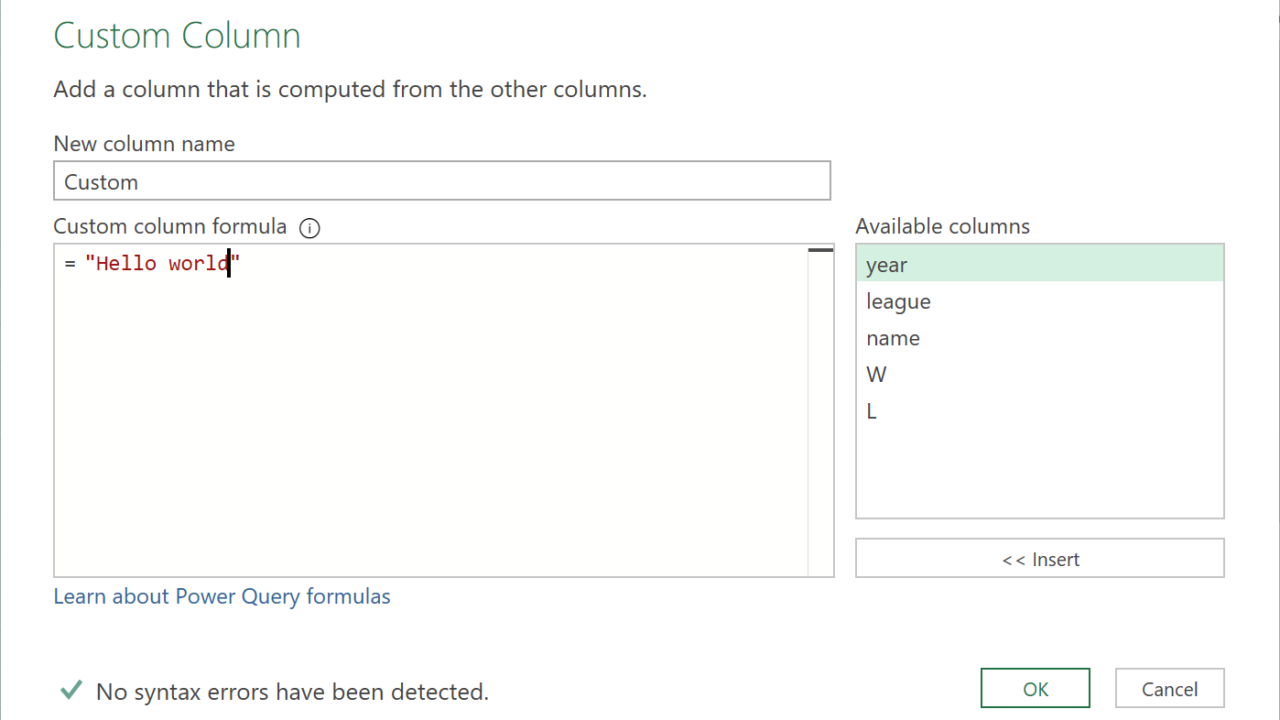
Task: Cancel the Custom Column dialog
Action: pos(1169,689)
